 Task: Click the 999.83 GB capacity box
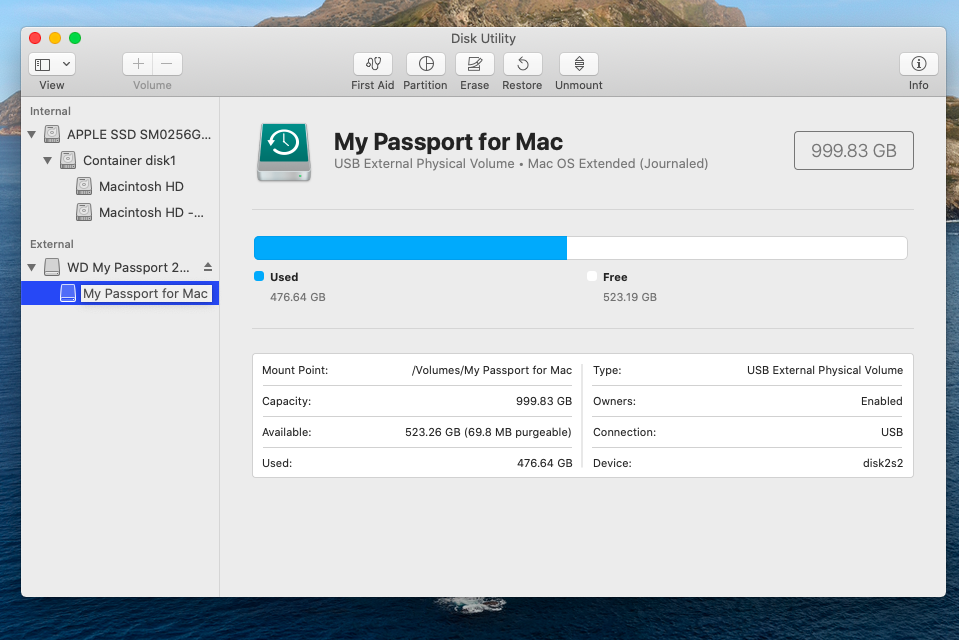pyautogui.click(x=854, y=151)
